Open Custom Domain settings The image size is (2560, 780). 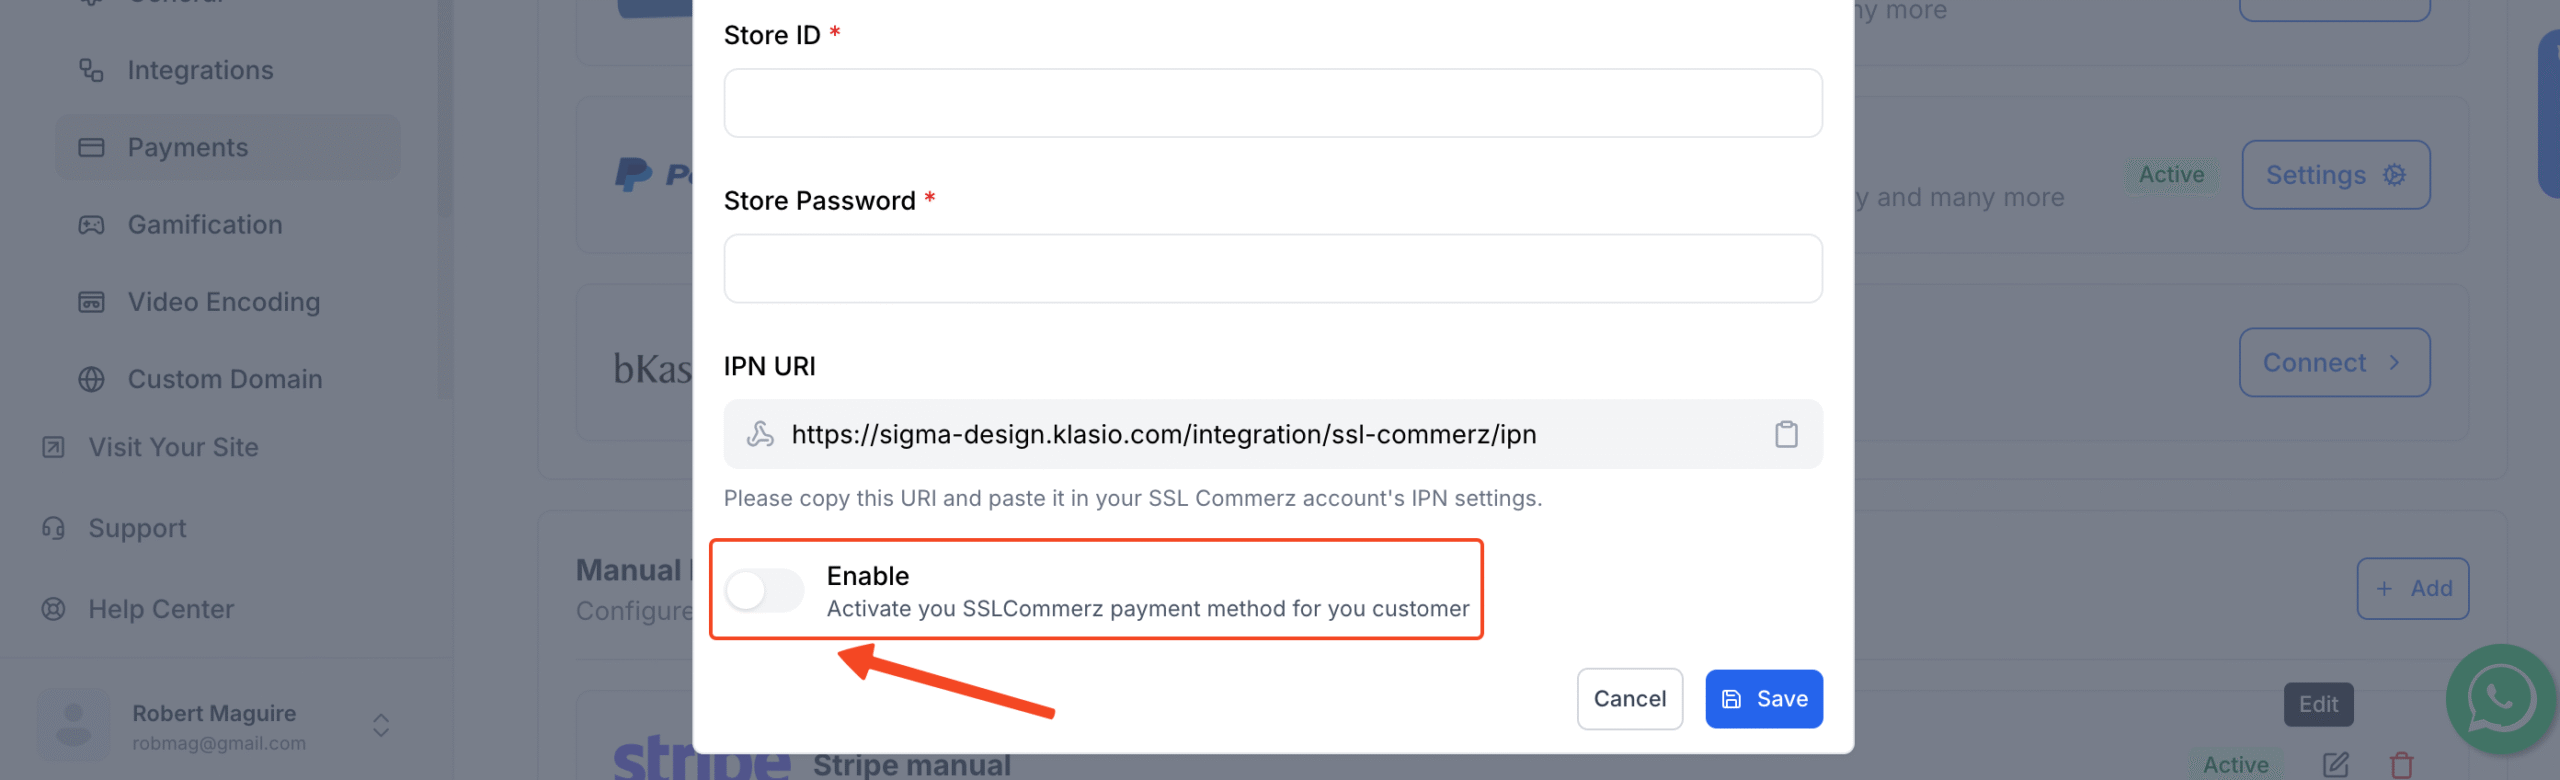tap(225, 379)
